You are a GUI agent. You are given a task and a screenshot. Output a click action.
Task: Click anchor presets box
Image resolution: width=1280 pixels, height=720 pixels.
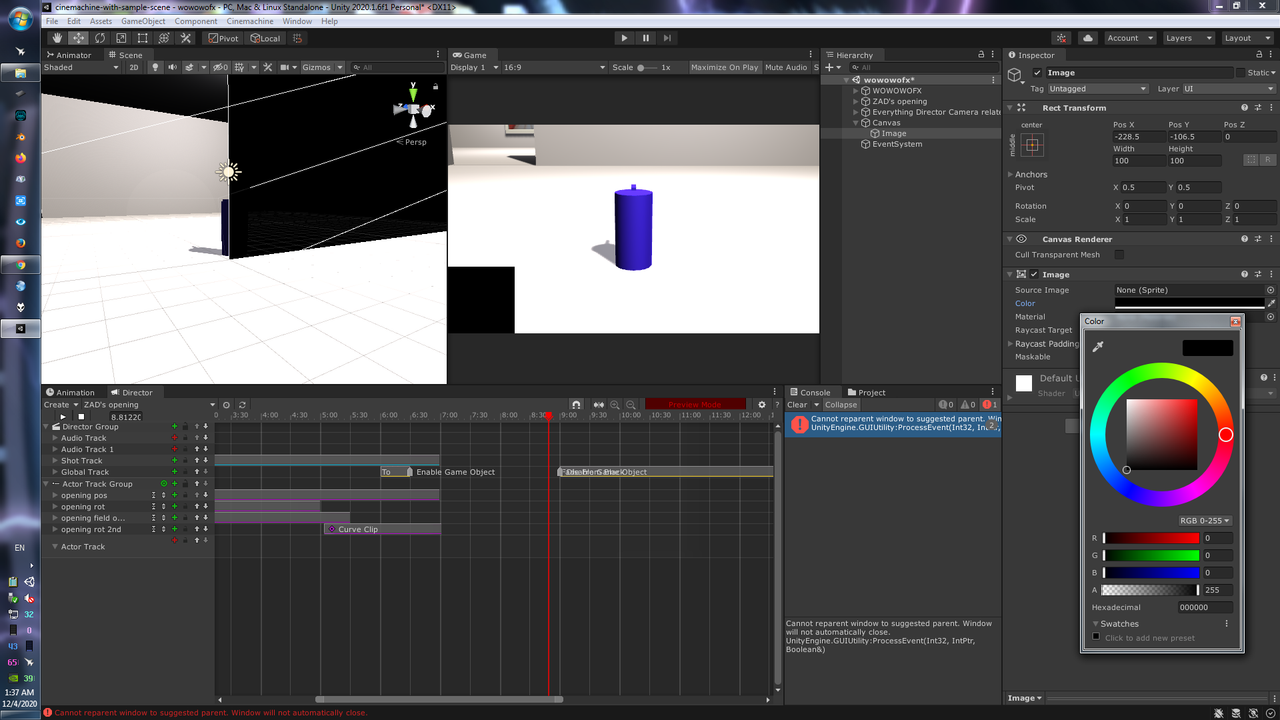pyautogui.click(x=1032, y=145)
